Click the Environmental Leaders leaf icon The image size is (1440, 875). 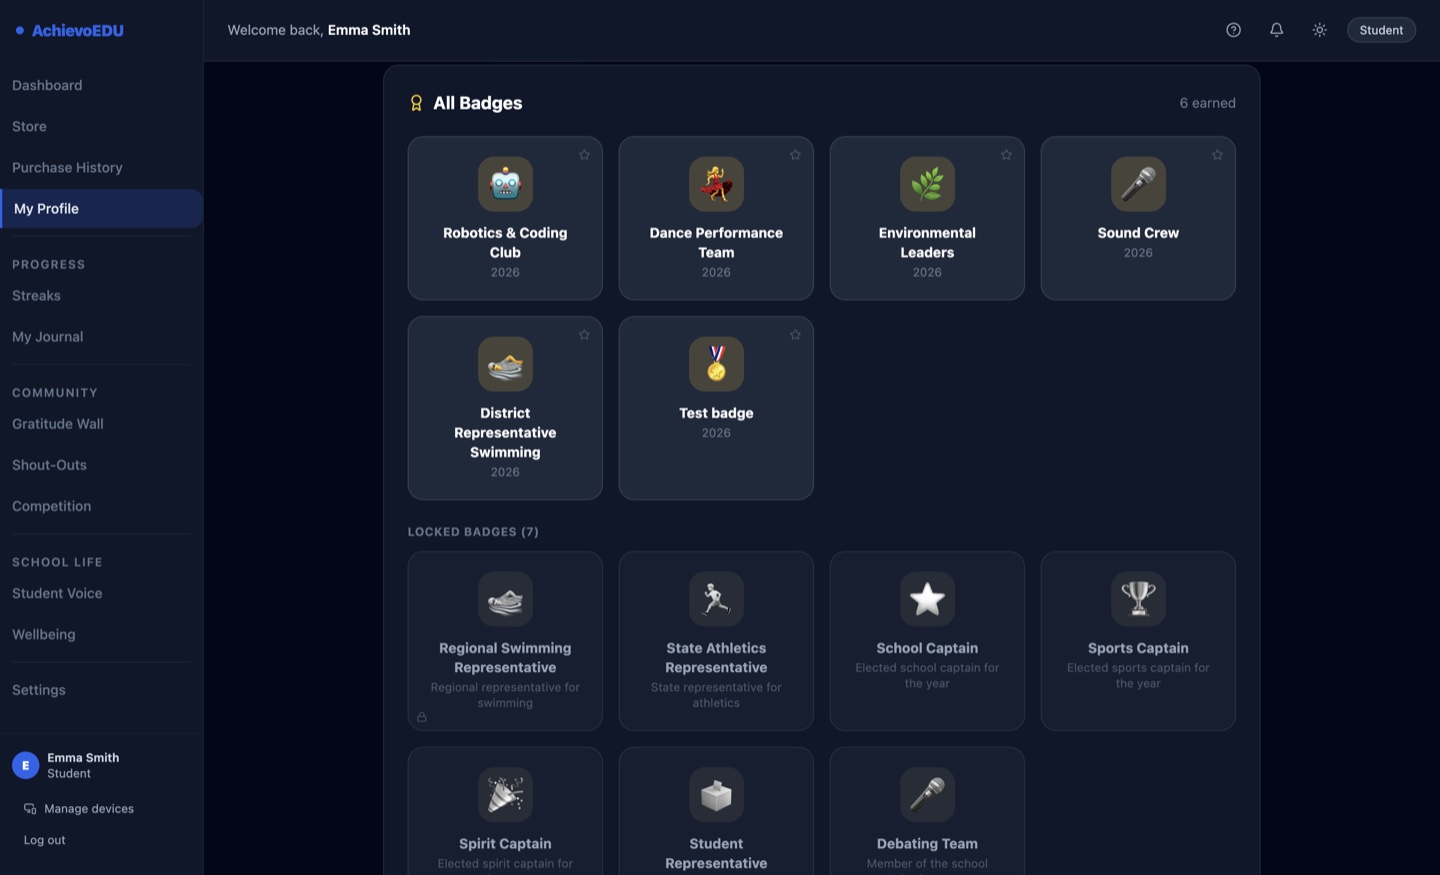927,184
